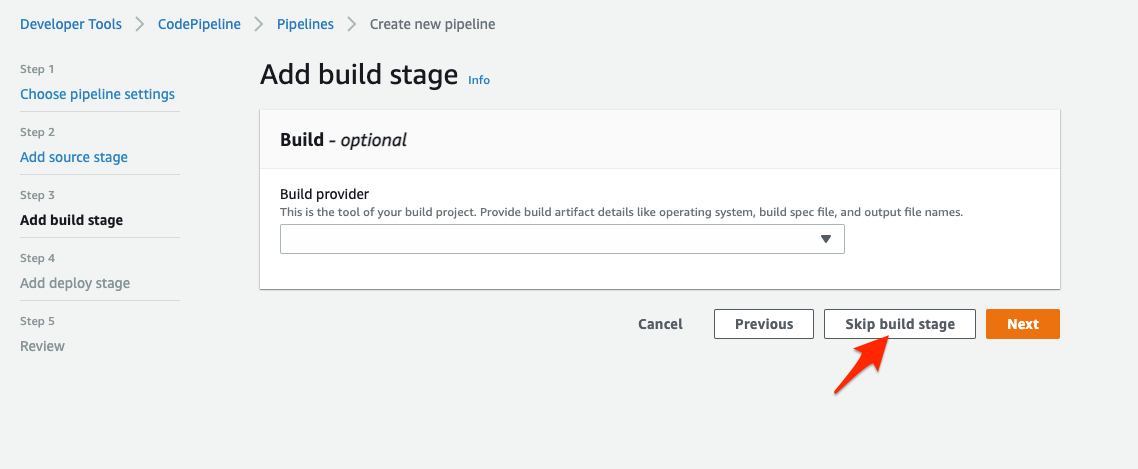Open the CodePipeline breadcrumb link
Viewport: 1138px width, 469px height.
[199, 24]
